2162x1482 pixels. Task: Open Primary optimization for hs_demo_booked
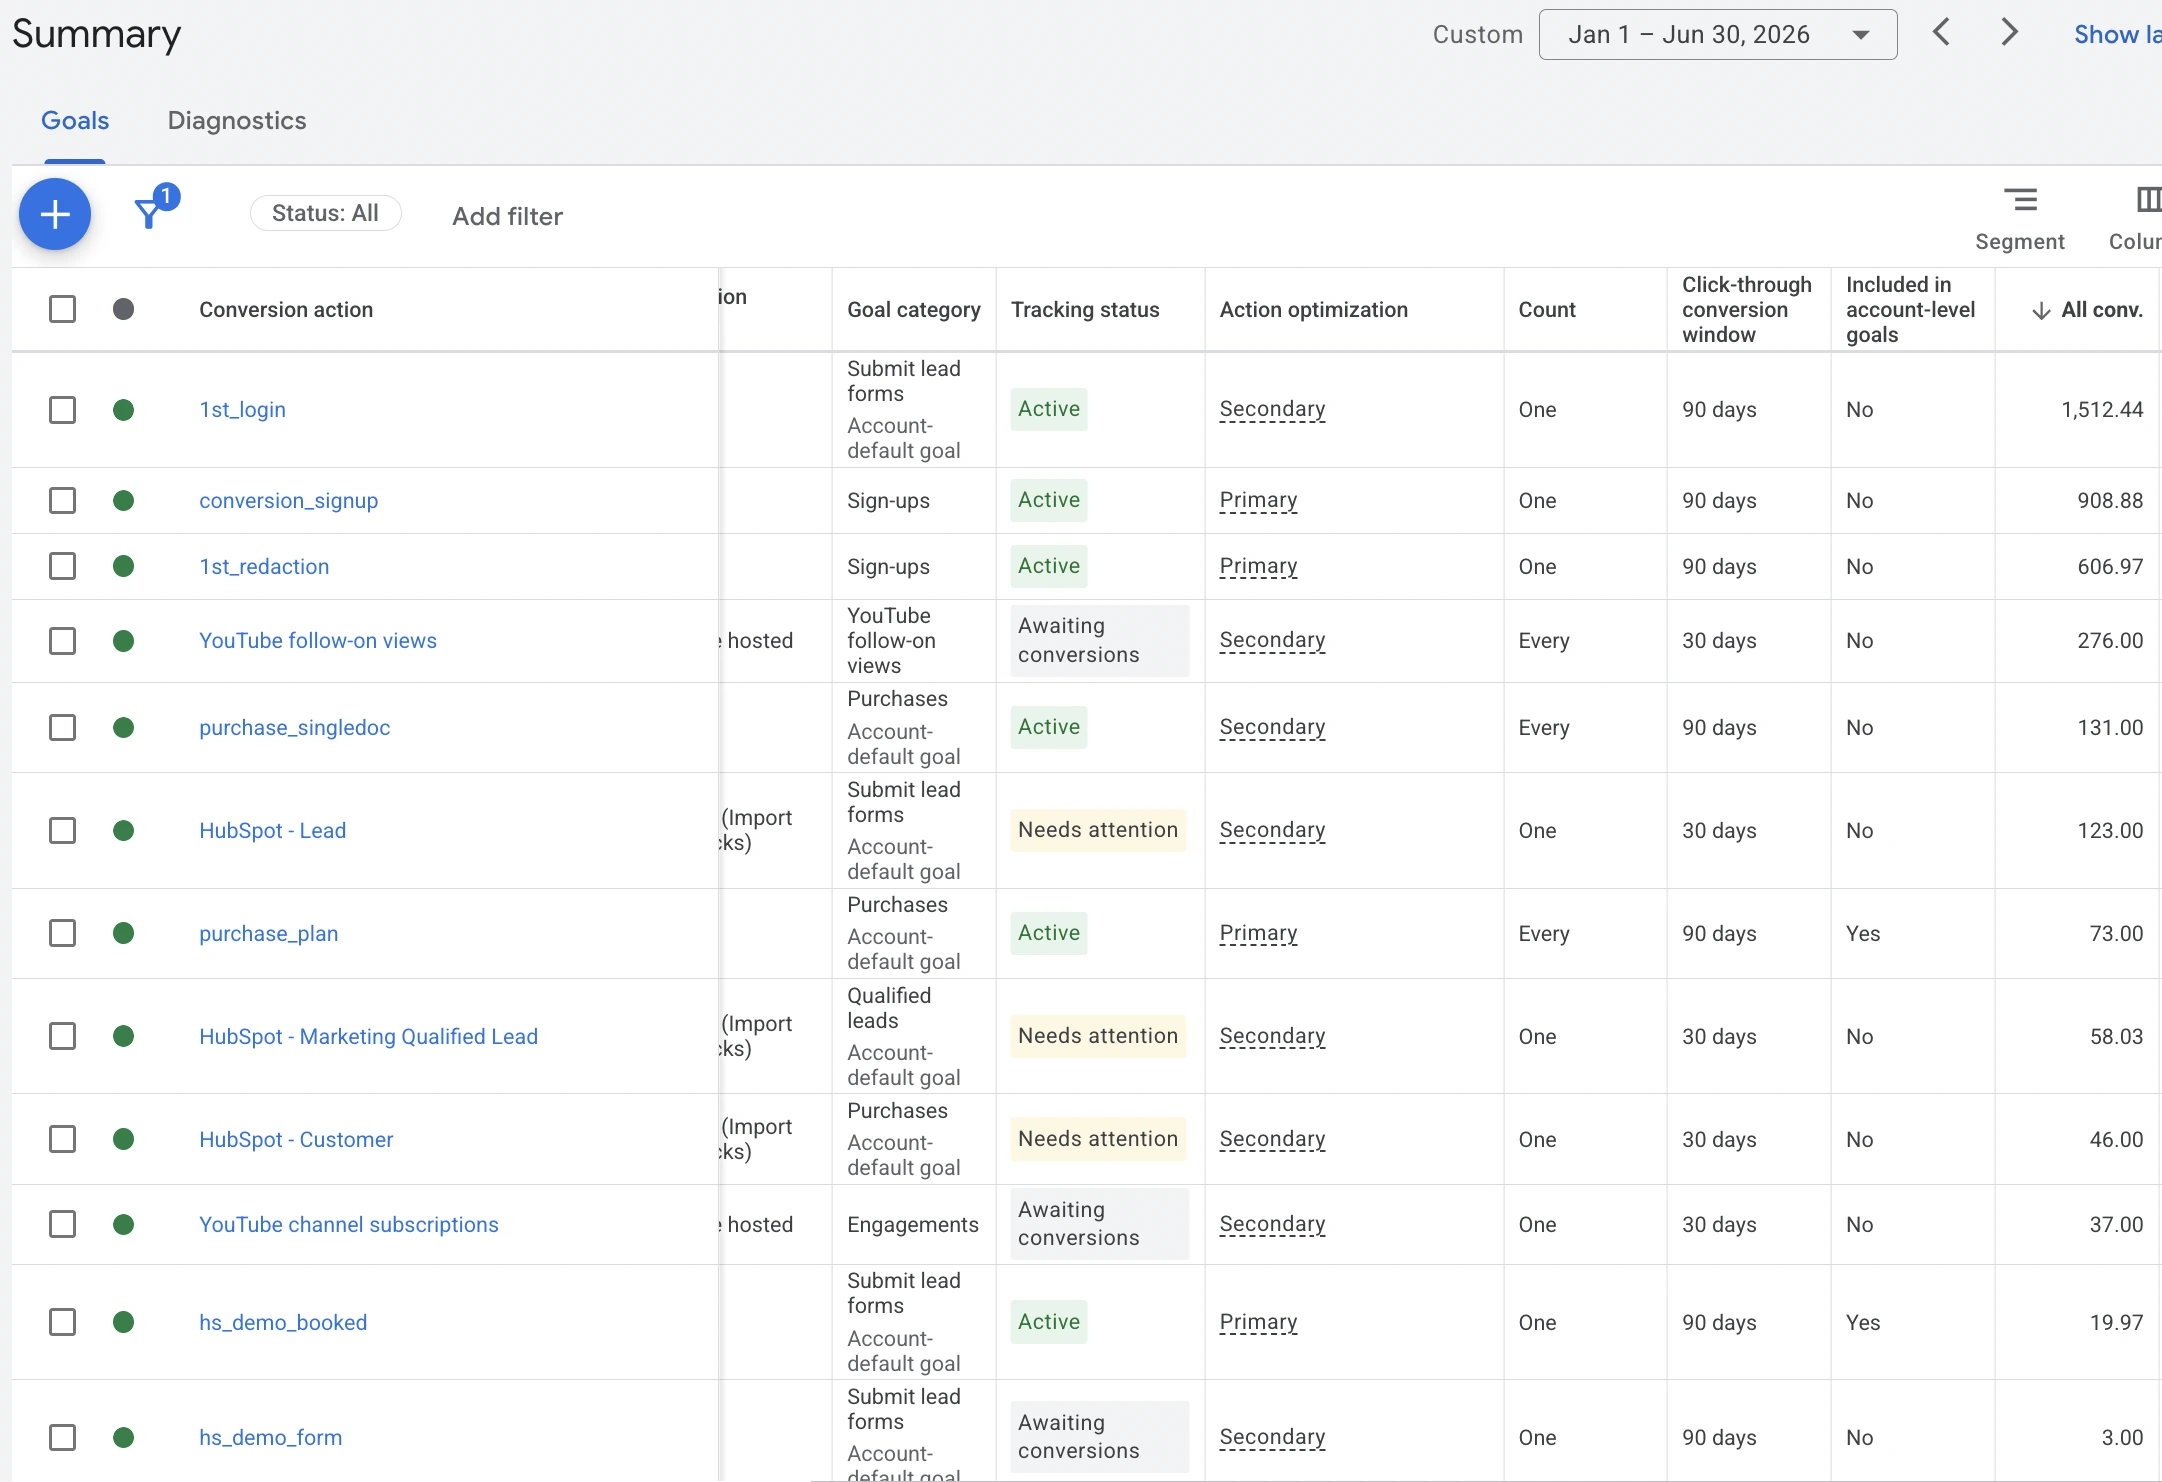point(1258,1322)
